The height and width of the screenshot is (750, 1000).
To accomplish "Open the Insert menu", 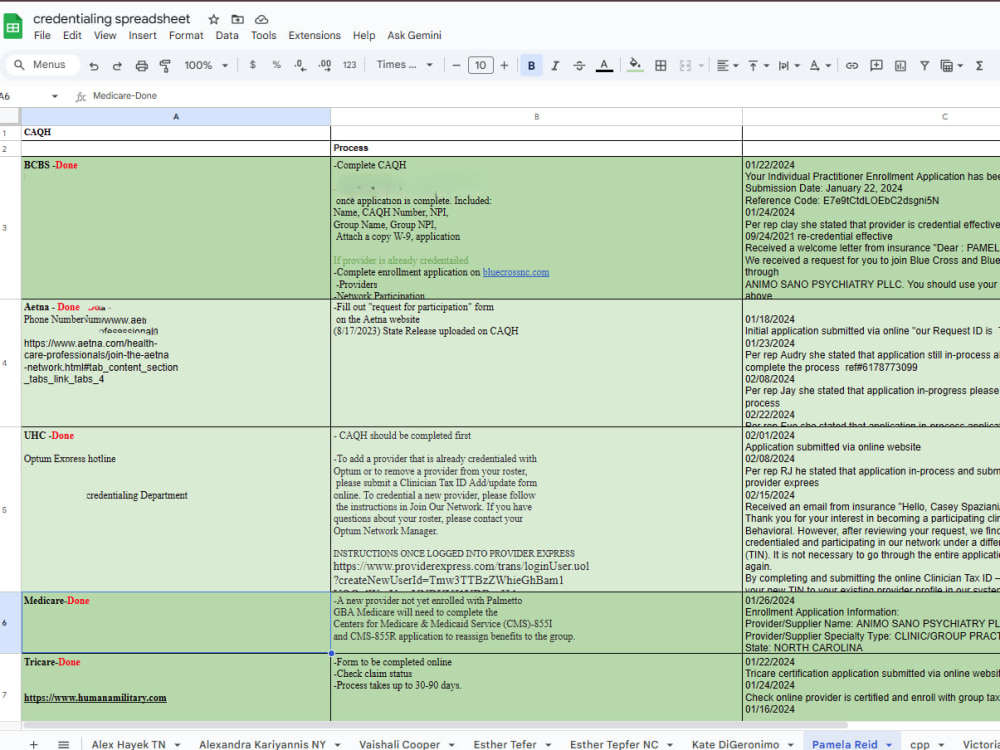I will click(x=142, y=36).
